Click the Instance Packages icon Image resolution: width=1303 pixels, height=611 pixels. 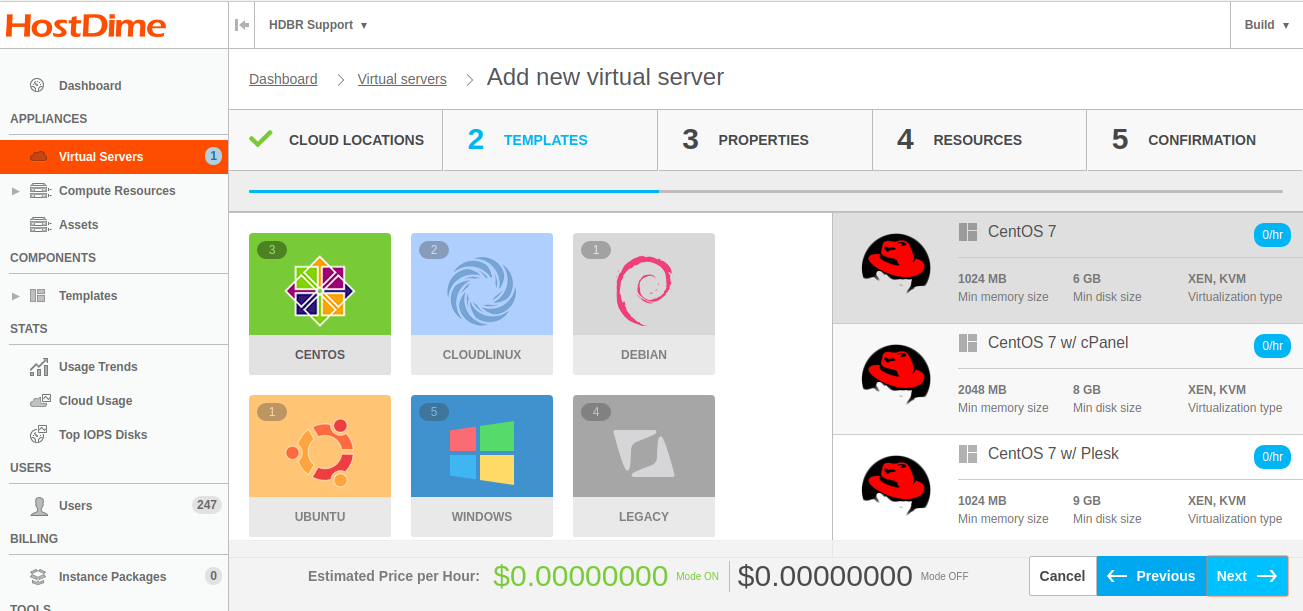[x=38, y=576]
